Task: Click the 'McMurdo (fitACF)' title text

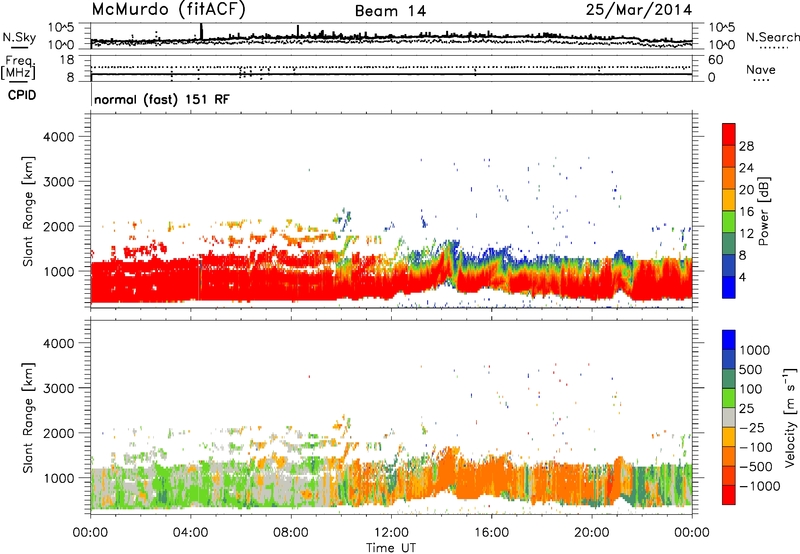Action: (168, 10)
